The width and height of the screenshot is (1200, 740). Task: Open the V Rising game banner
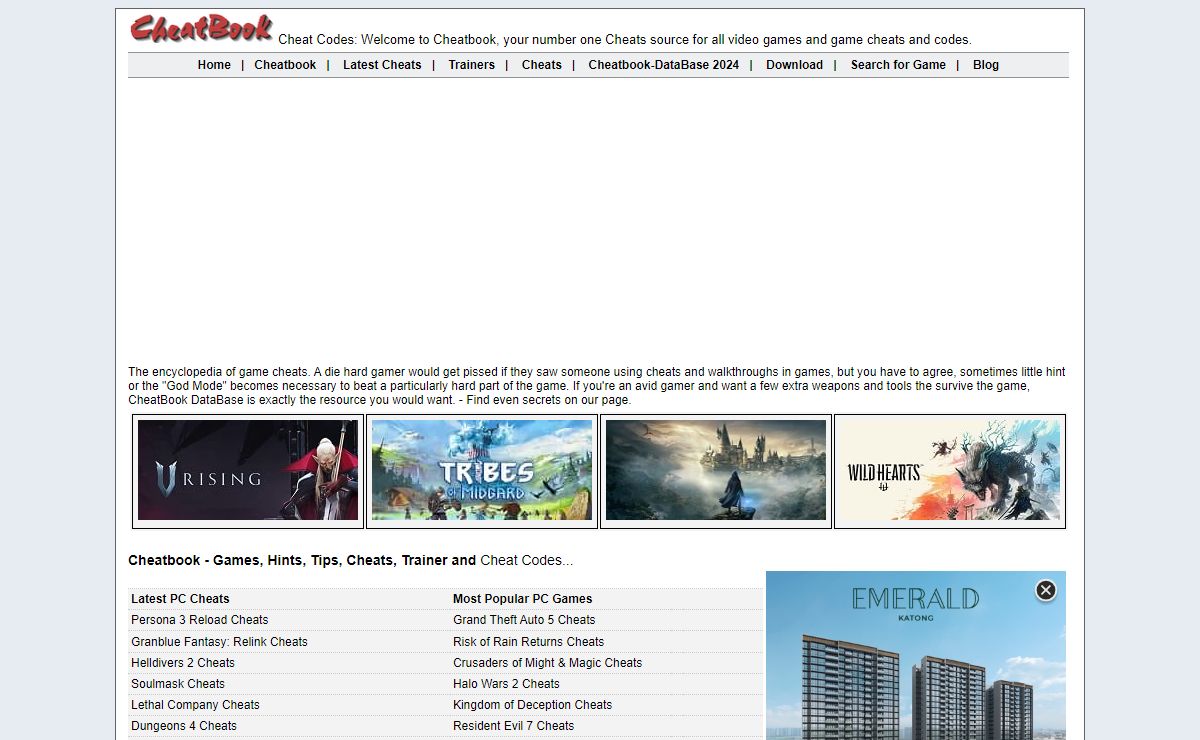point(248,470)
